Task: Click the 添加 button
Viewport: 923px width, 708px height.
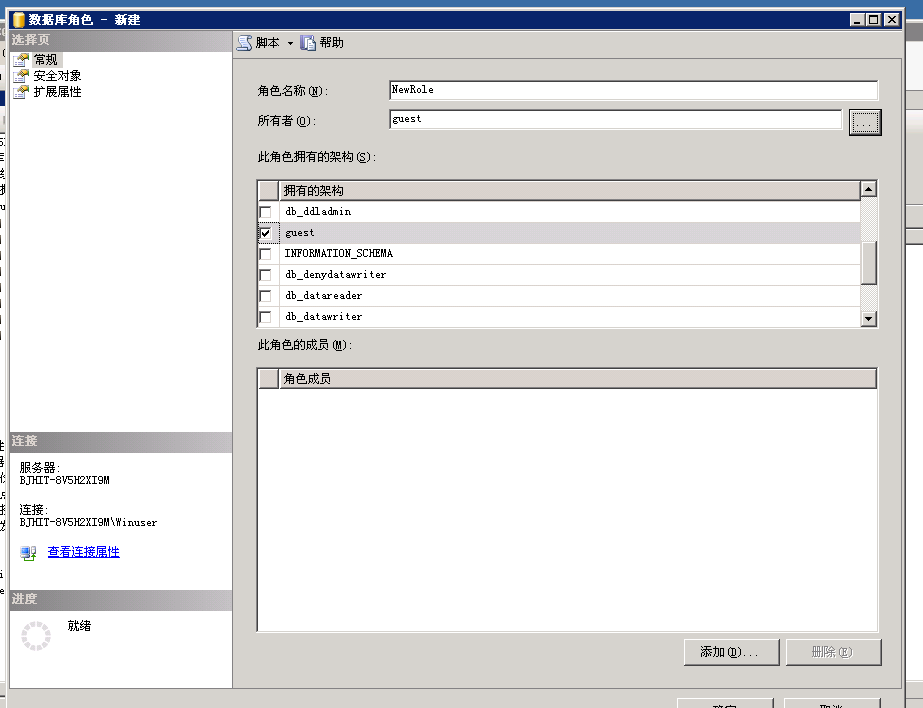Action: tap(732, 652)
